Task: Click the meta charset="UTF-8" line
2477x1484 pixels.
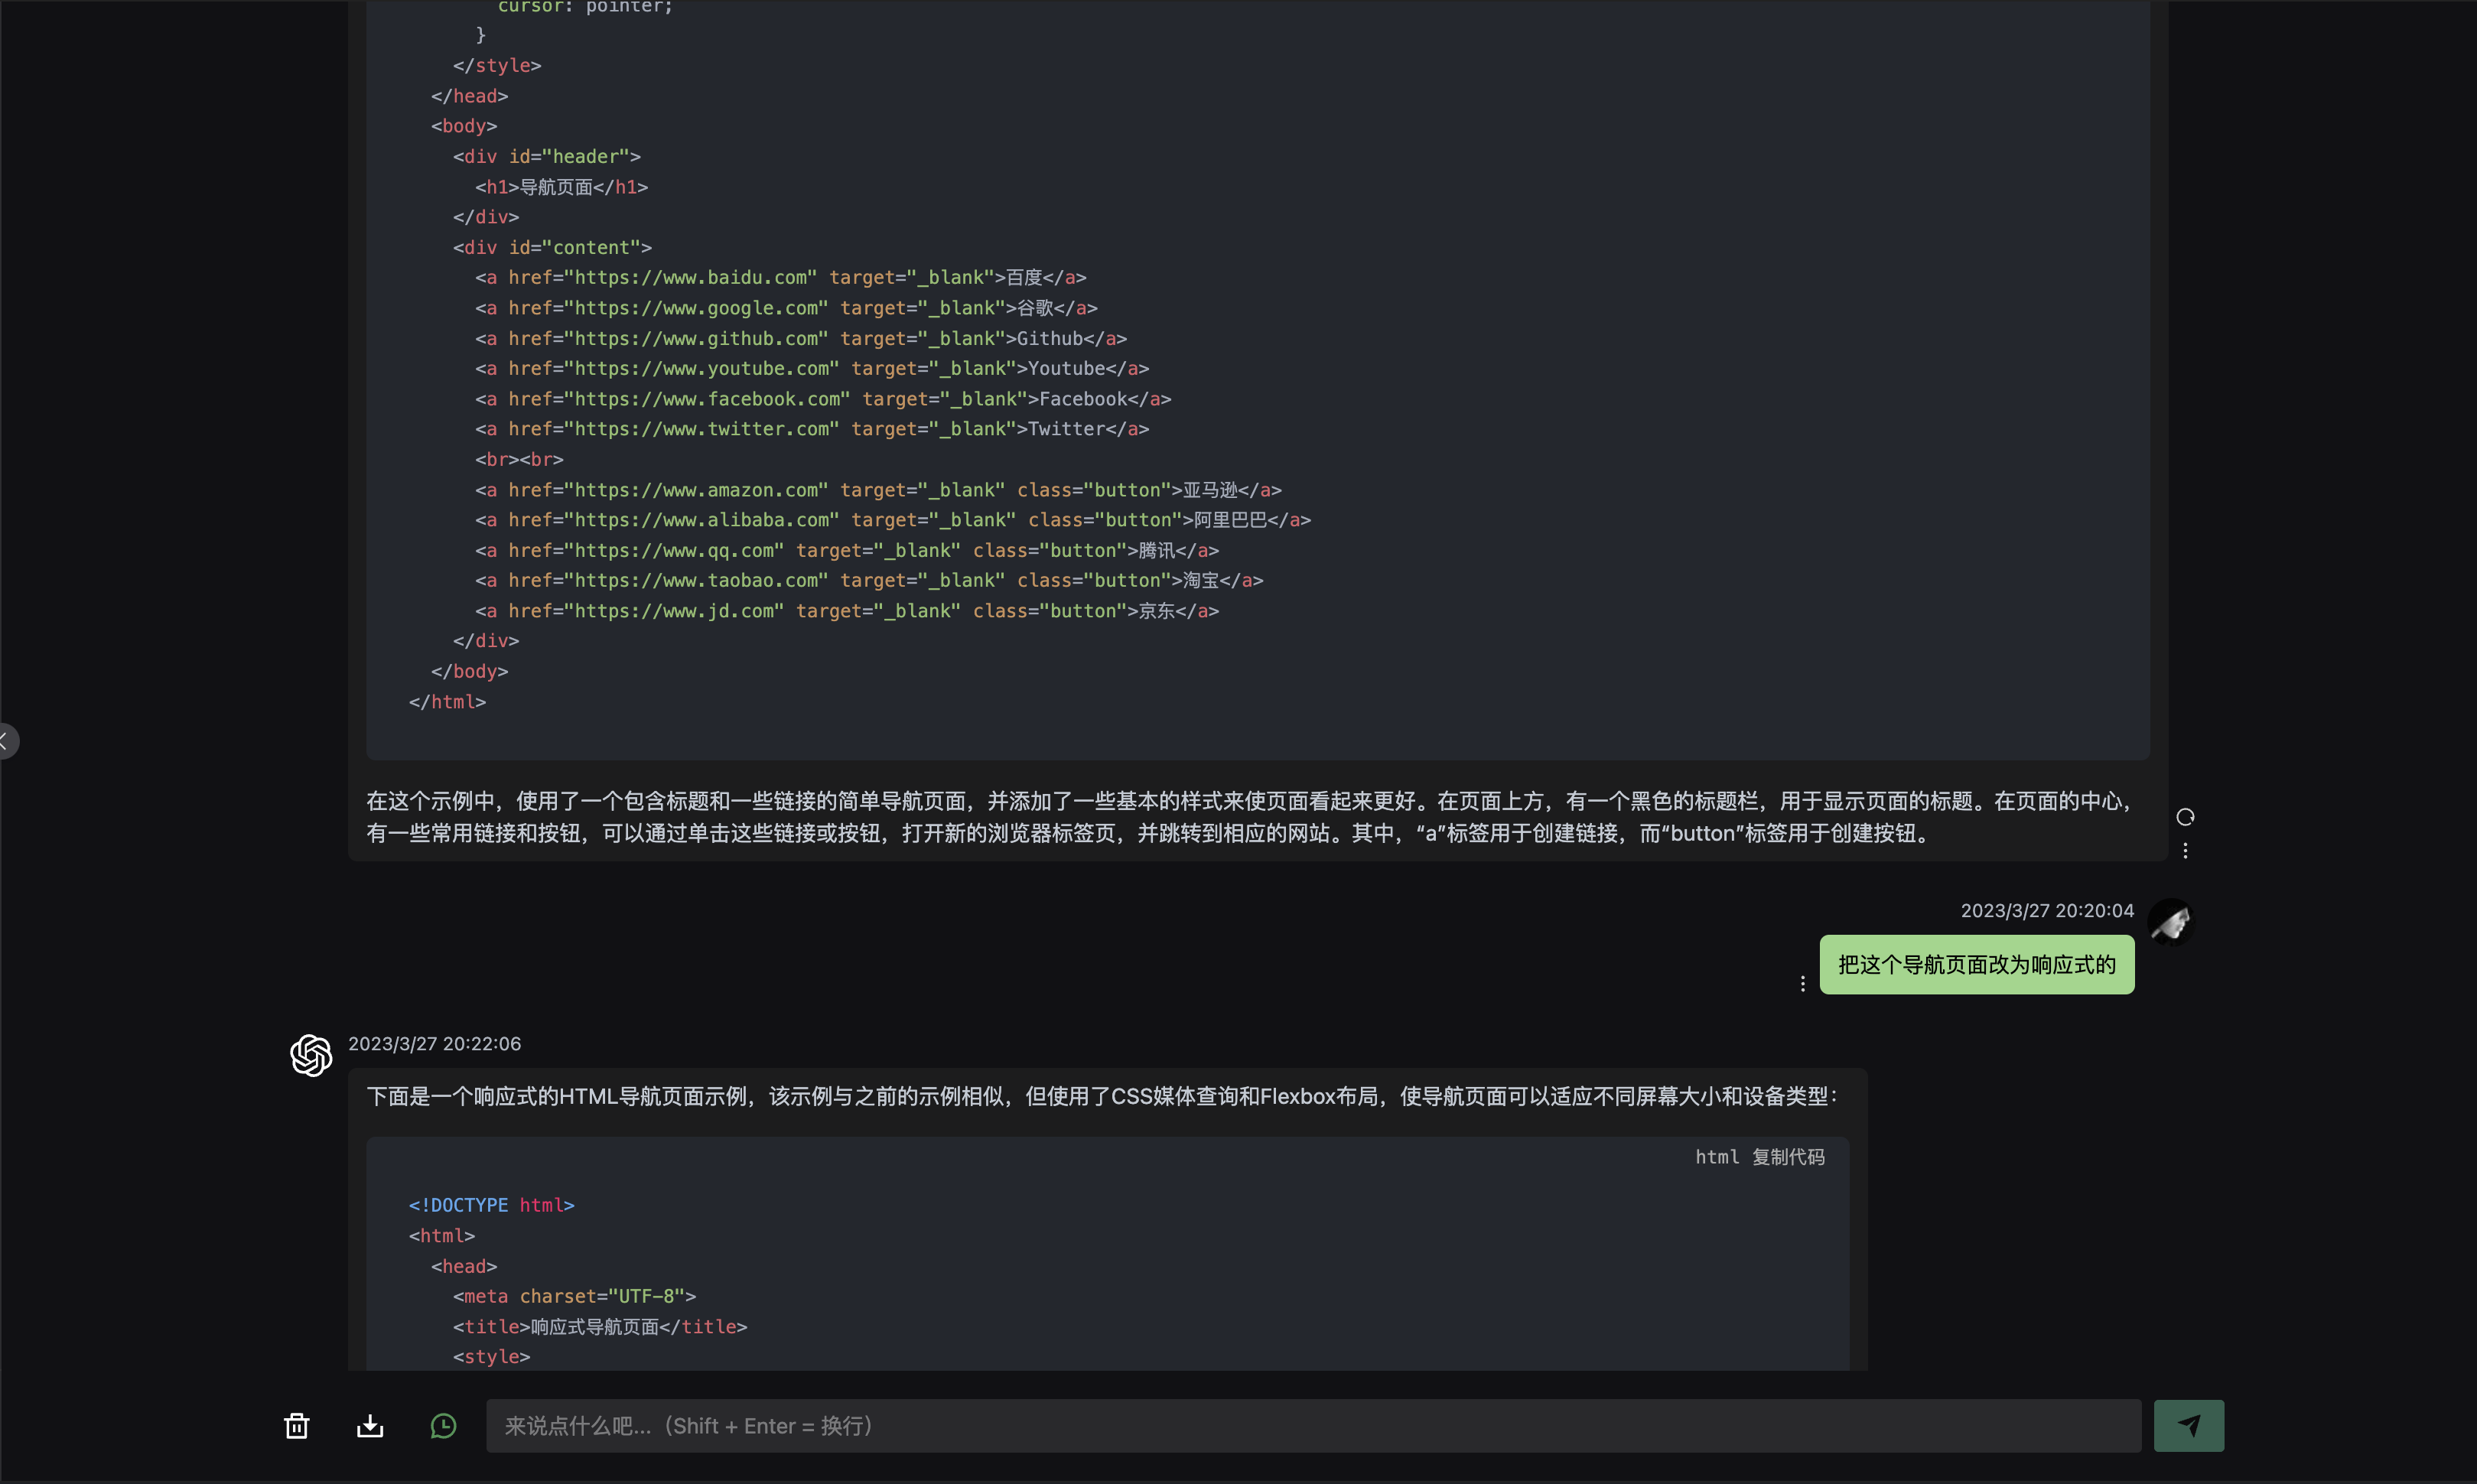Action: coord(574,1297)
